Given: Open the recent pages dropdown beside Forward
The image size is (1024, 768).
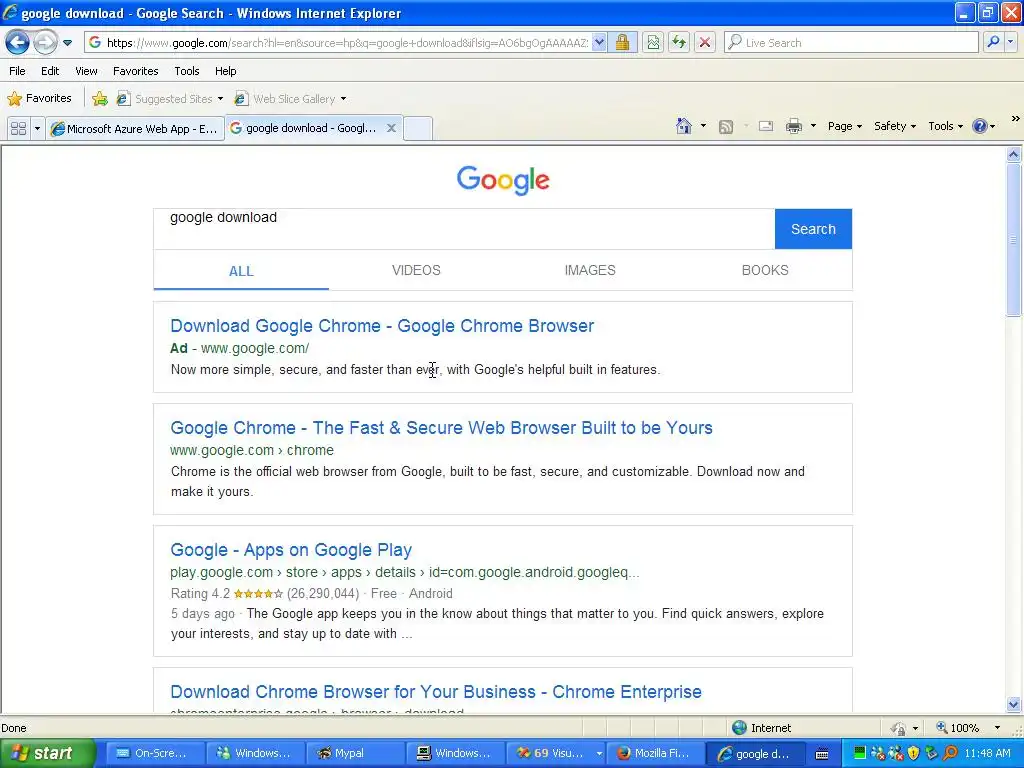Looking at the screenshot, I should [x=67, y=43].
